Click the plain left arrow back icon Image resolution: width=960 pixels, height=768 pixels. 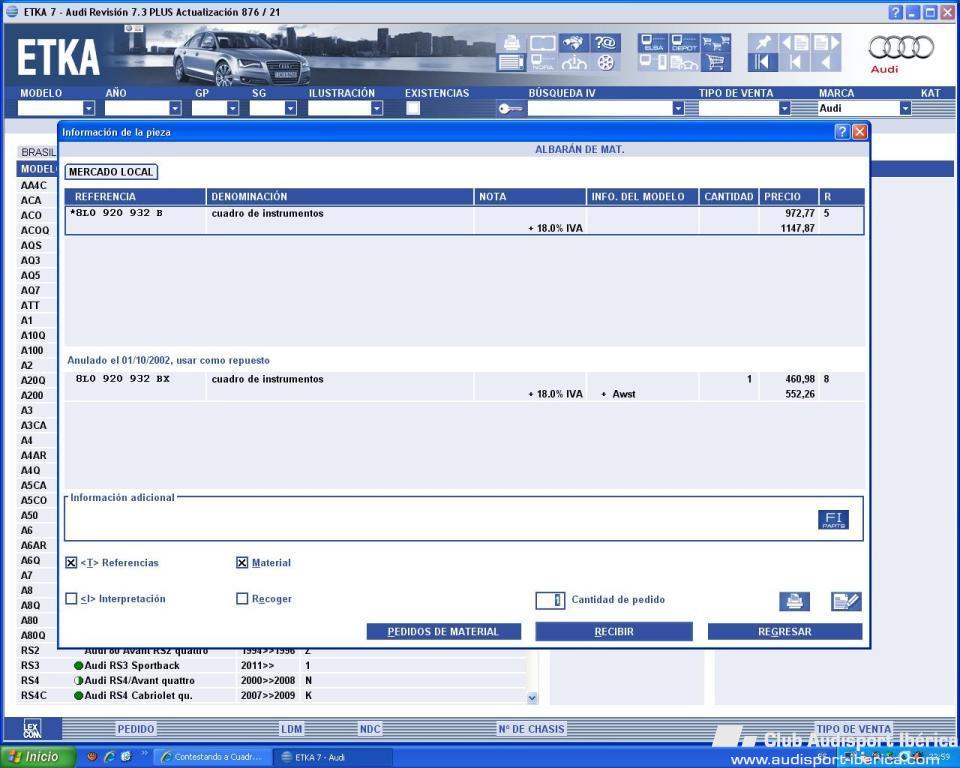pos(826,62)
